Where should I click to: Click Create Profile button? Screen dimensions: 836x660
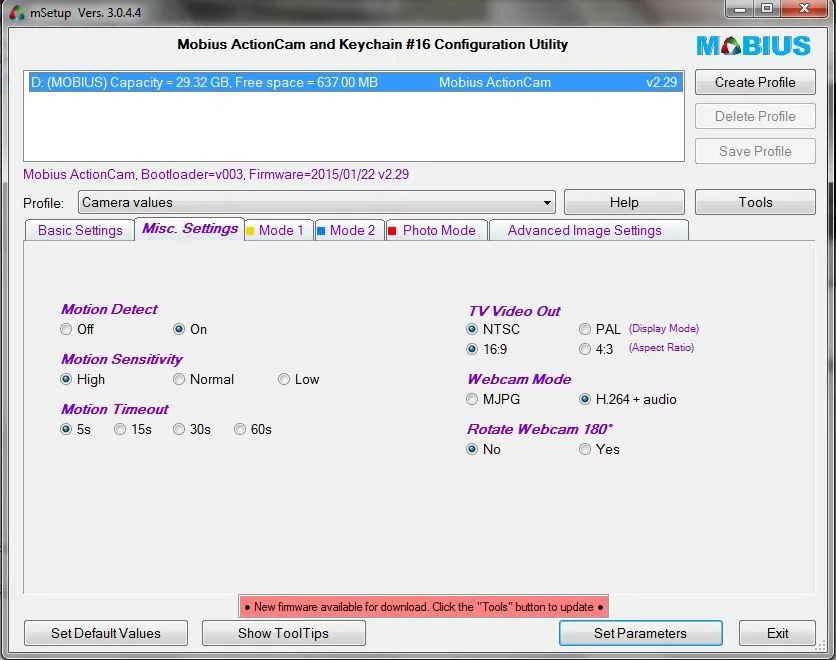click(755, 82)
